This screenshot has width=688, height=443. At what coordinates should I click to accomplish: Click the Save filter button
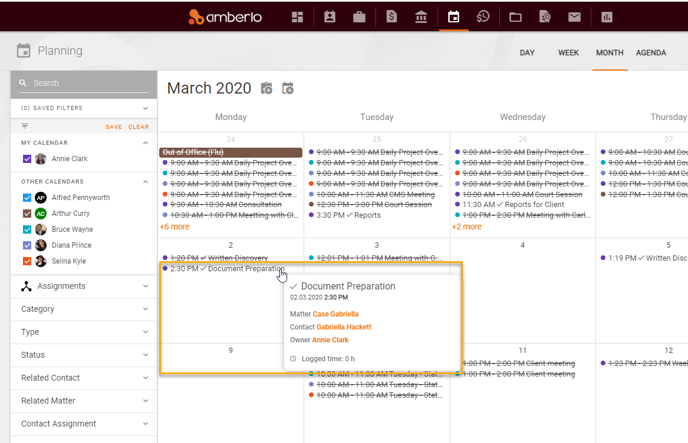[x=114, y=127]
